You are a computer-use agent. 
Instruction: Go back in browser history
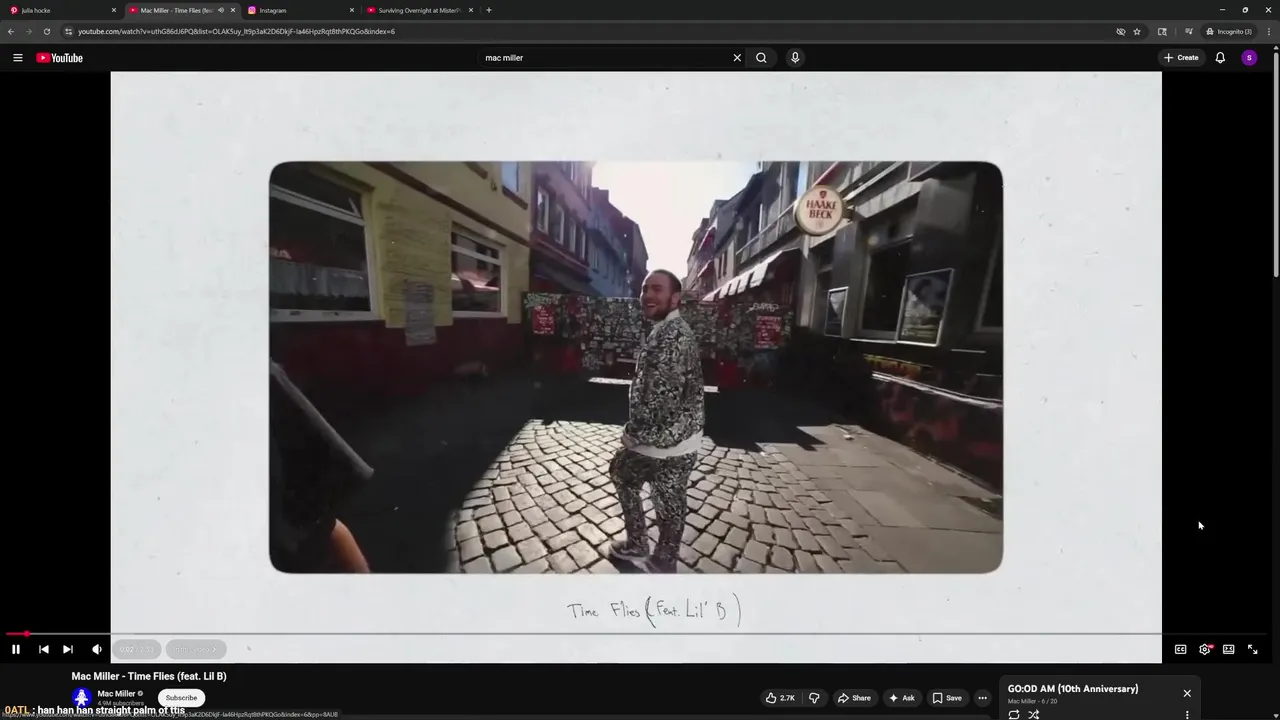coord(11,31)
